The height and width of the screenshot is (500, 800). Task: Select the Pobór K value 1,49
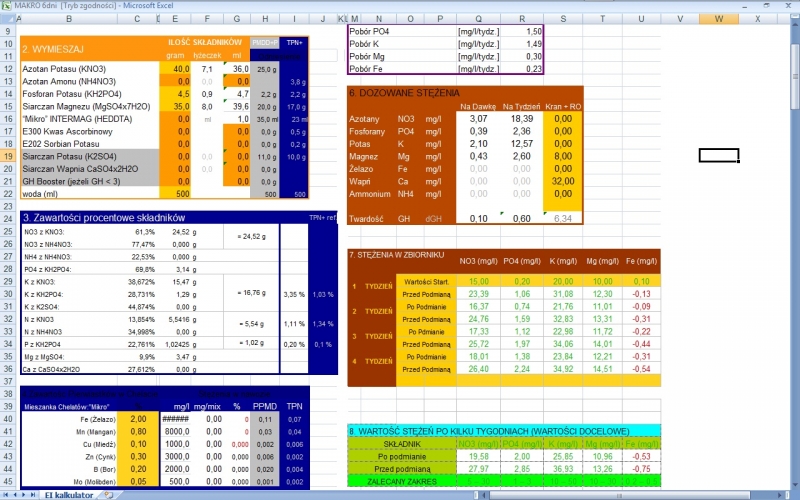pyautogui.click(x=522, y=44)
